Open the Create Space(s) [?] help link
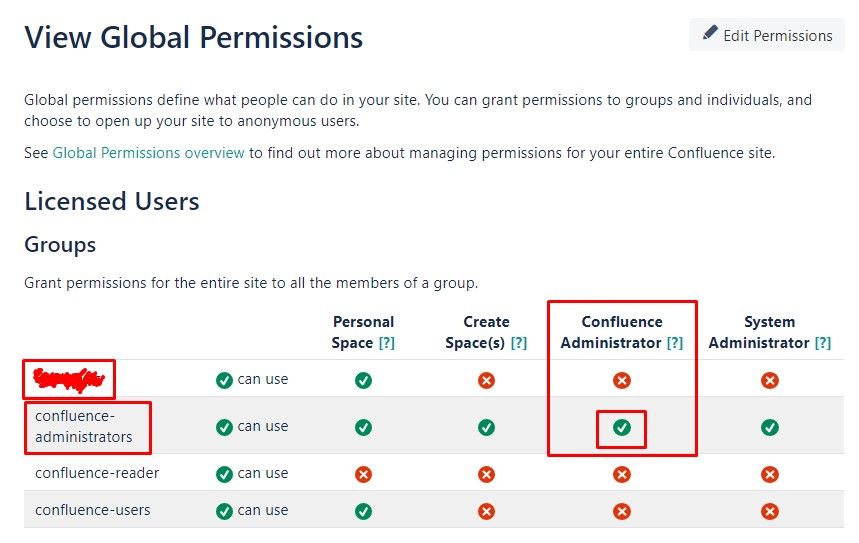Screen dimensions: 859x543 coord(518,343)
